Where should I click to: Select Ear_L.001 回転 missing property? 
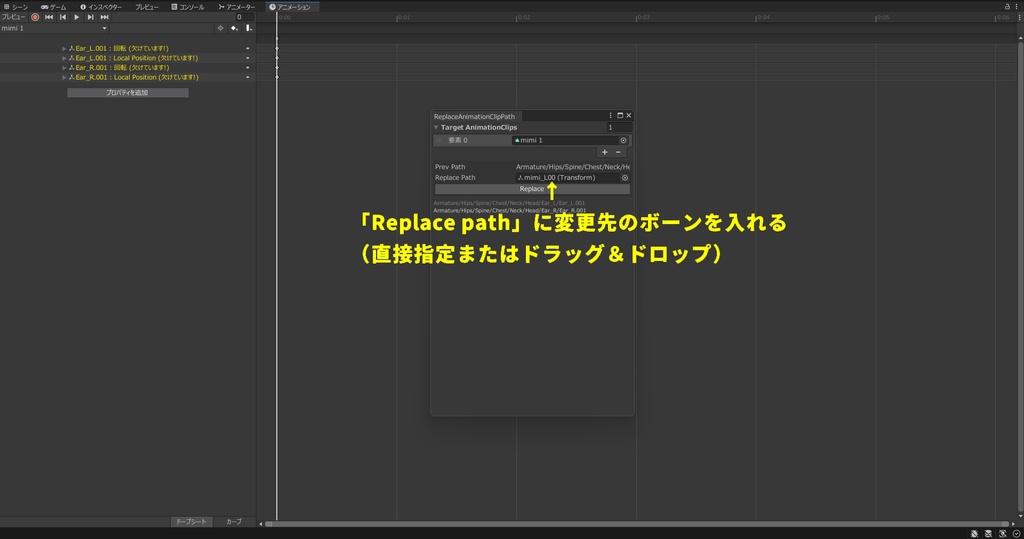point(122,48)
